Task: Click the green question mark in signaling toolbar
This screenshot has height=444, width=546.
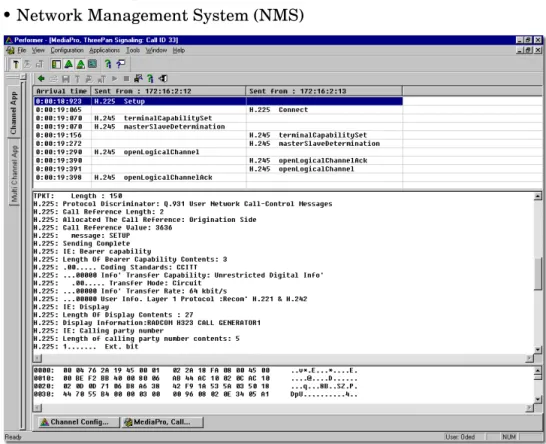Action: point(150,79)
